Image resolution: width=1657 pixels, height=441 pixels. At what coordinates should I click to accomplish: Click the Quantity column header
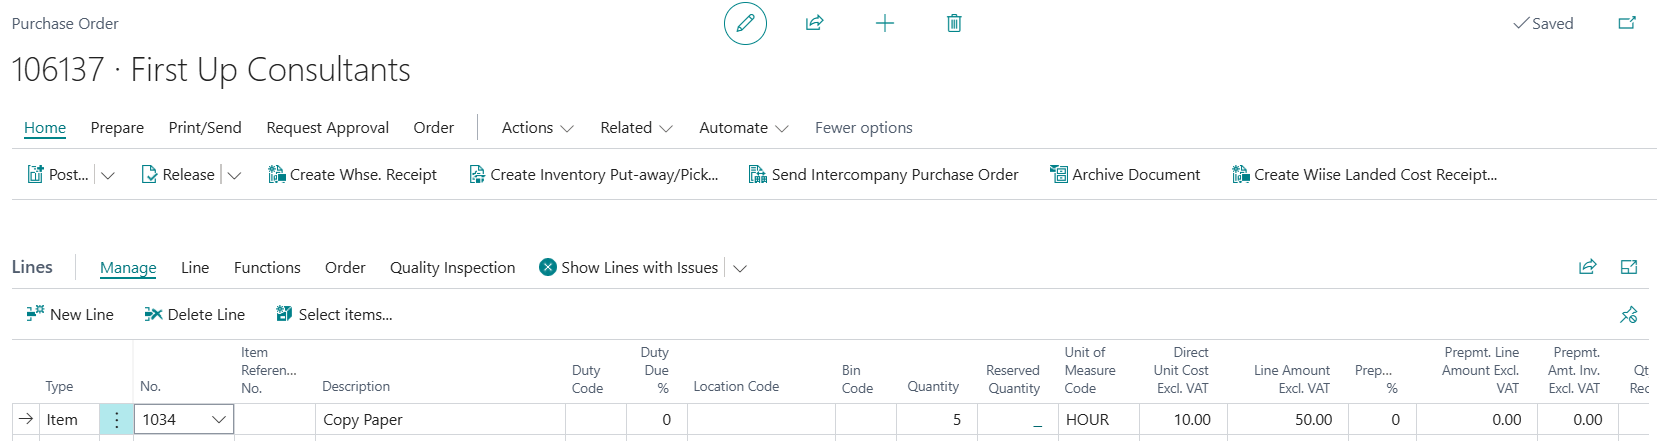point(933,386)
